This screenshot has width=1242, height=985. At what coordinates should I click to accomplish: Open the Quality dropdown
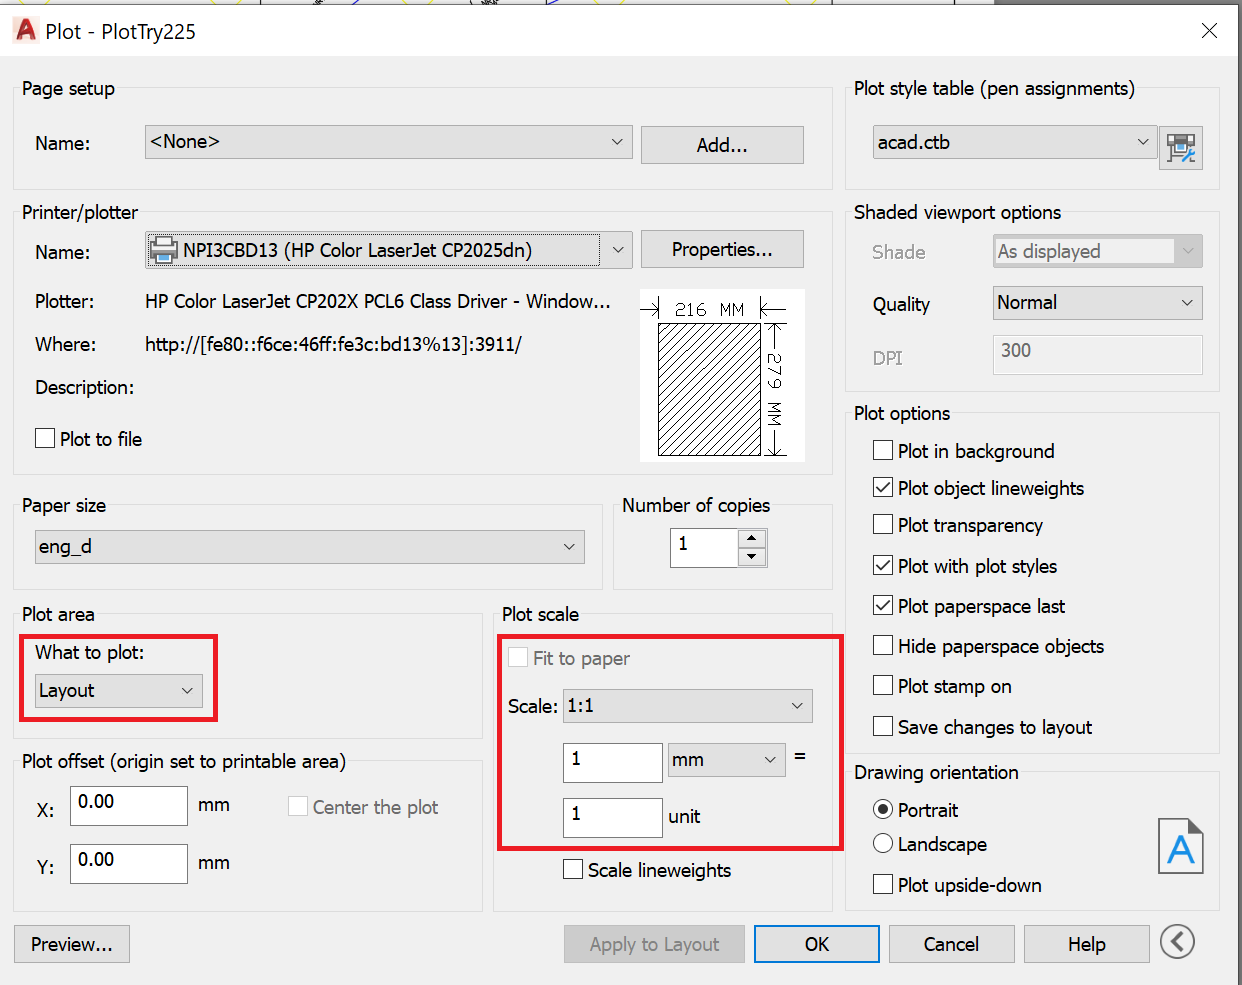(x=1188, y=302)
